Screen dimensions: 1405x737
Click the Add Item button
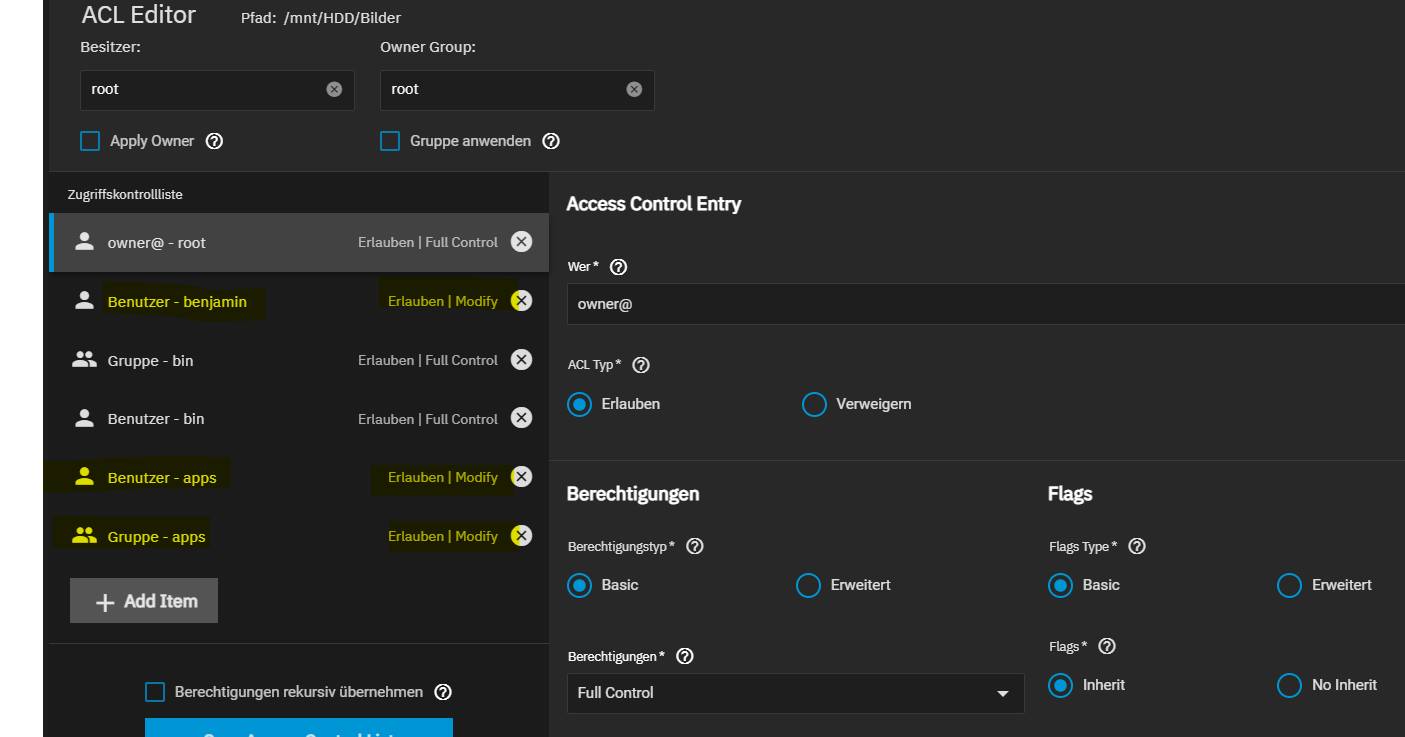click(x=144, y=601)
